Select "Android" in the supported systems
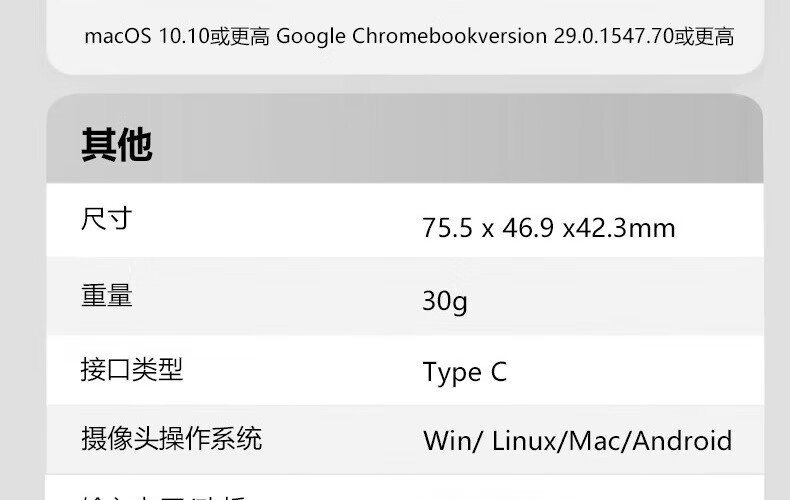 pos(683,441)
